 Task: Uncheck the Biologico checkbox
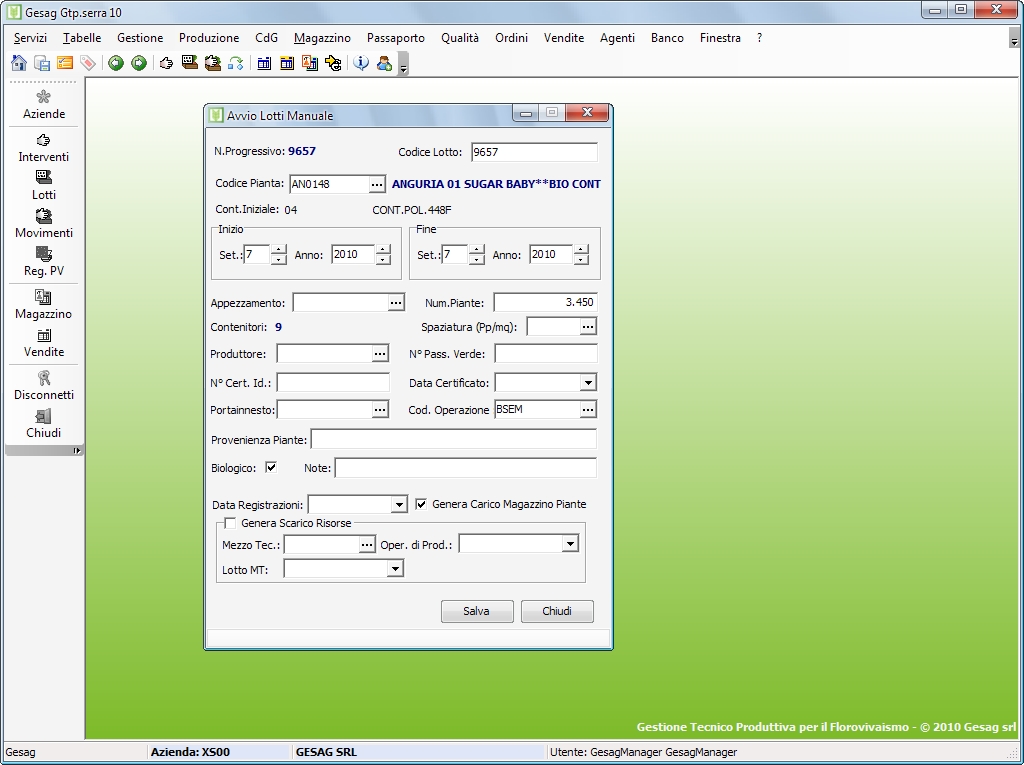click(271, 467)
